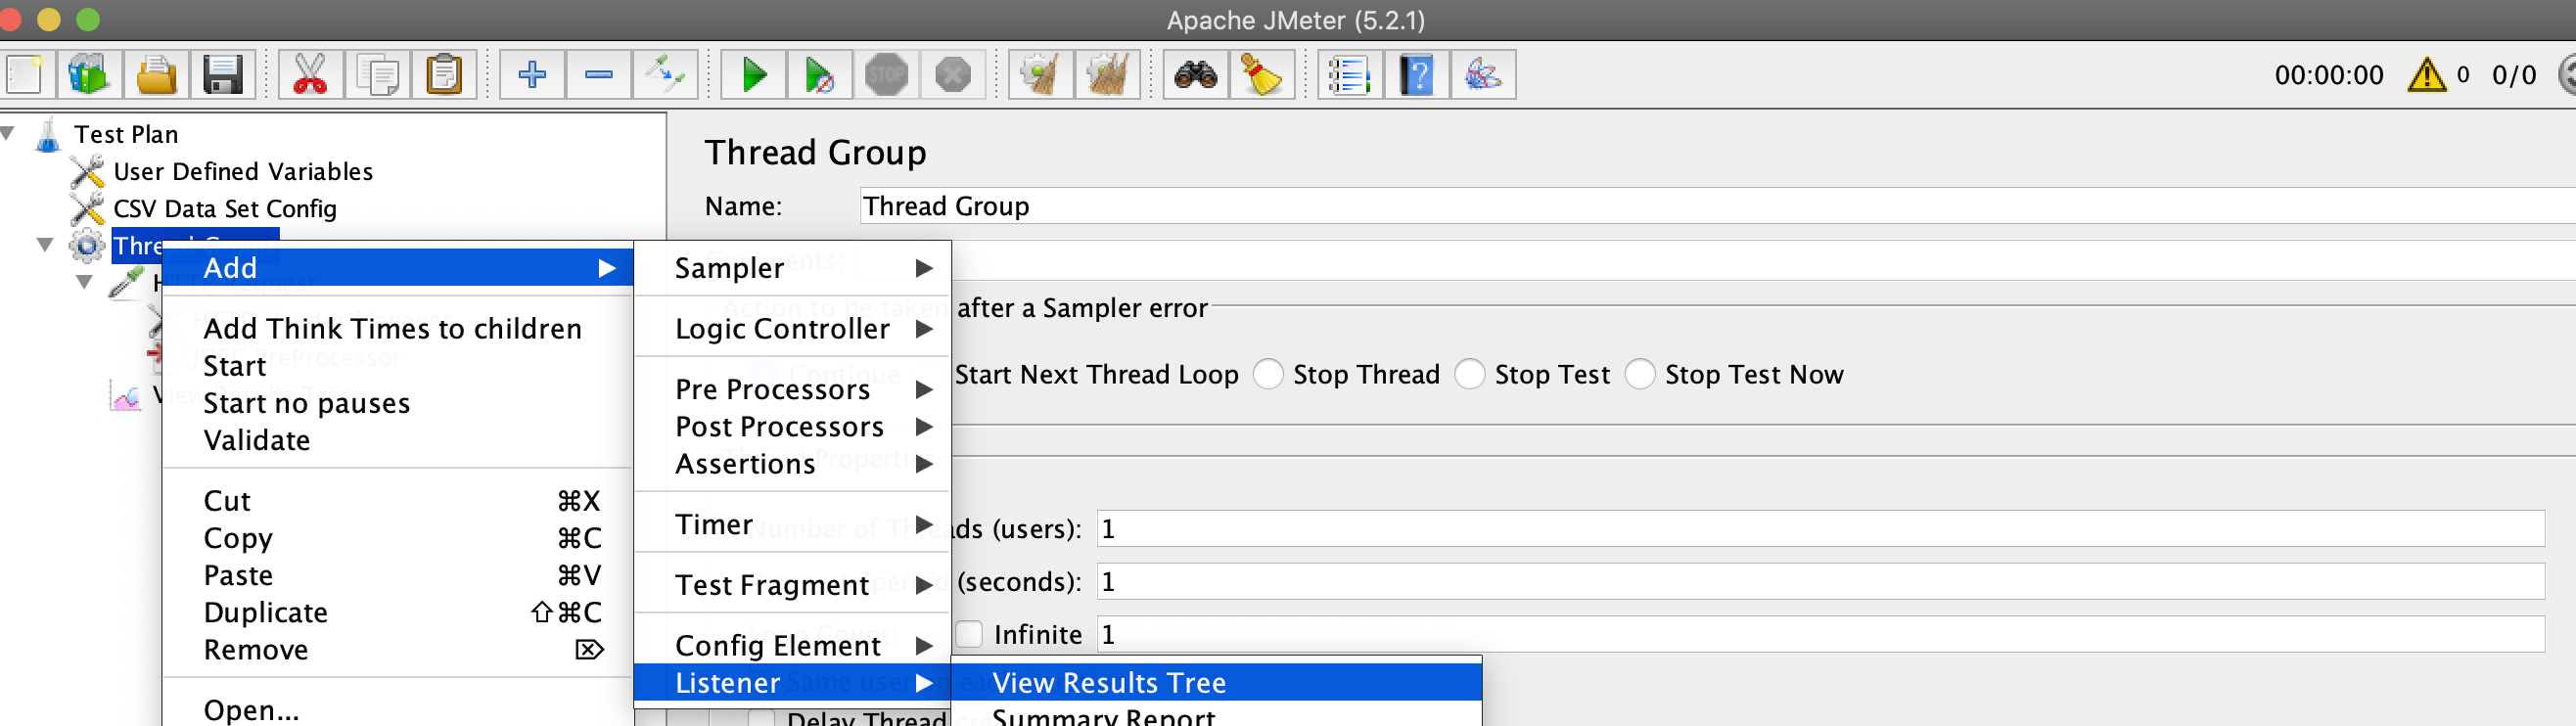2576x726 pixels.
Task: Click Start no pauses toolbar icon
Action: [x=820, y=75]
